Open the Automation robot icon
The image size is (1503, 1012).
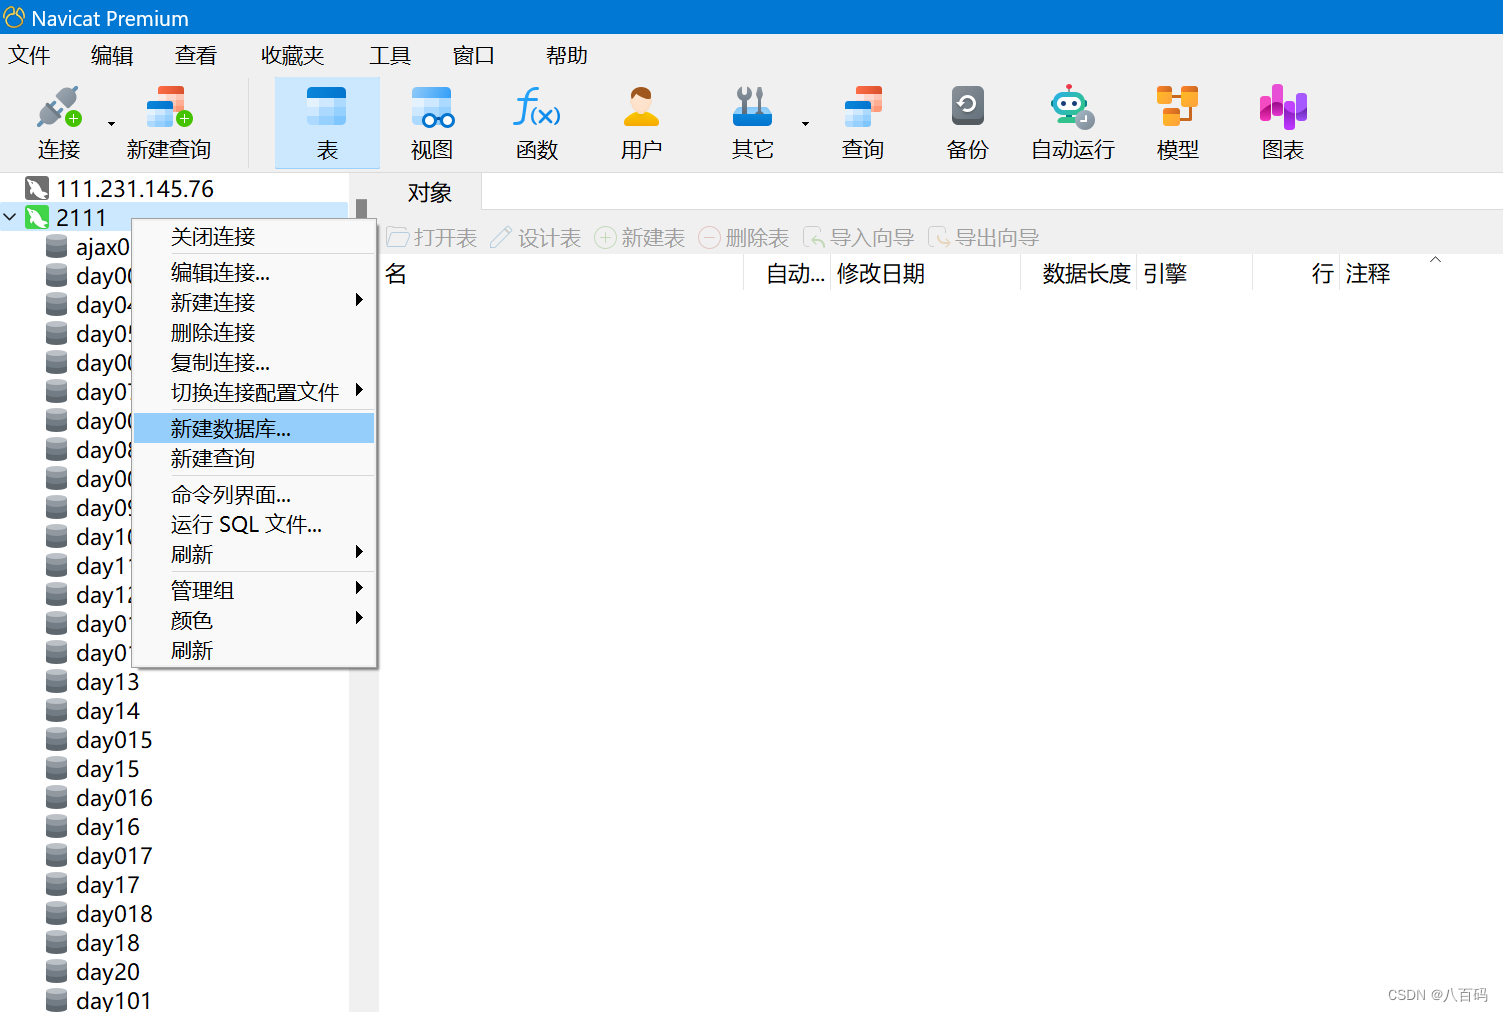point(1073,108)
